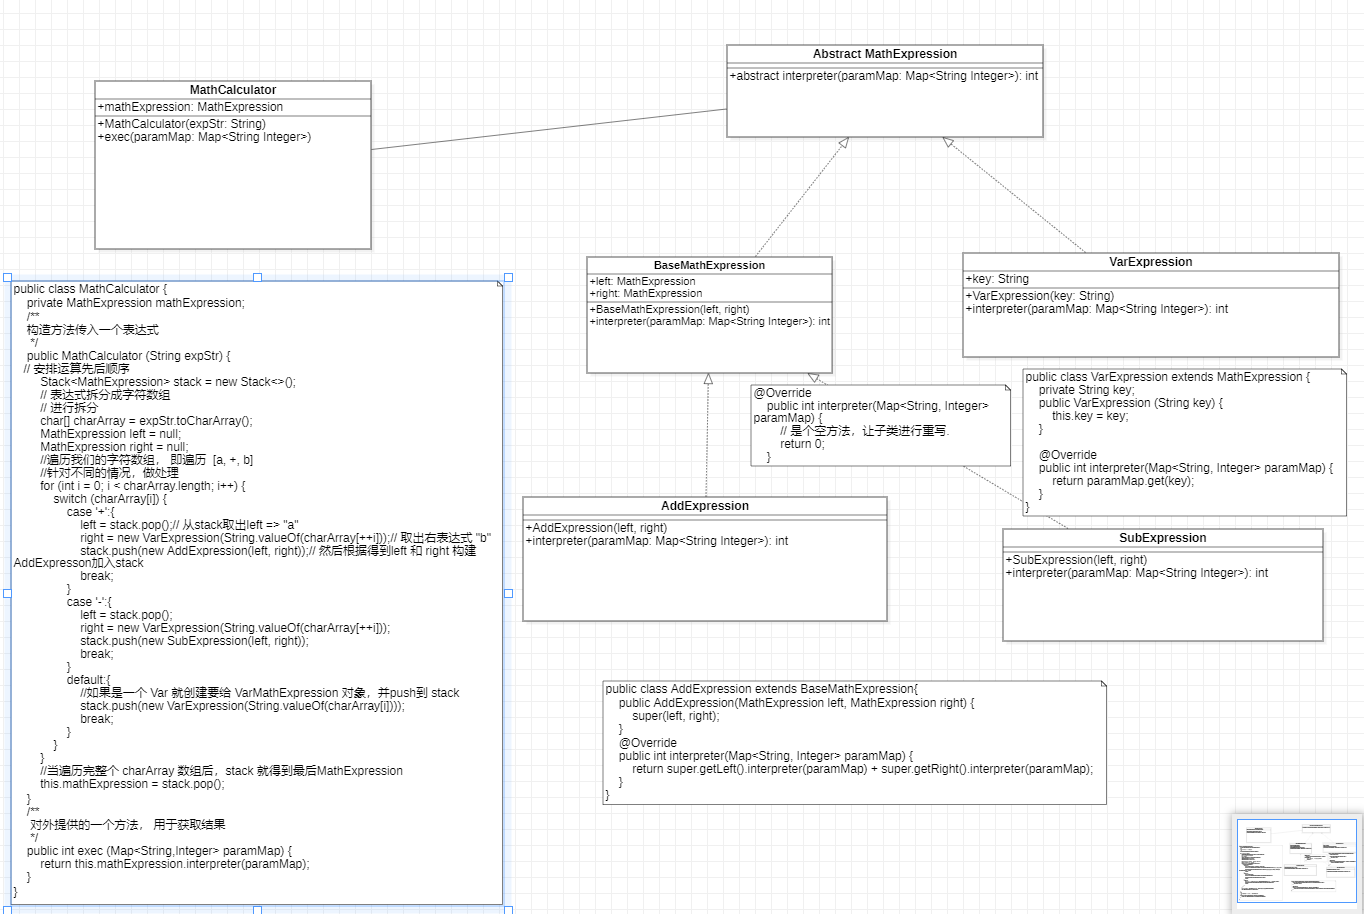Click the +SubExpression(left, right) constructor
This screenshot has width=1364, height=914.
click(1076, 560)
